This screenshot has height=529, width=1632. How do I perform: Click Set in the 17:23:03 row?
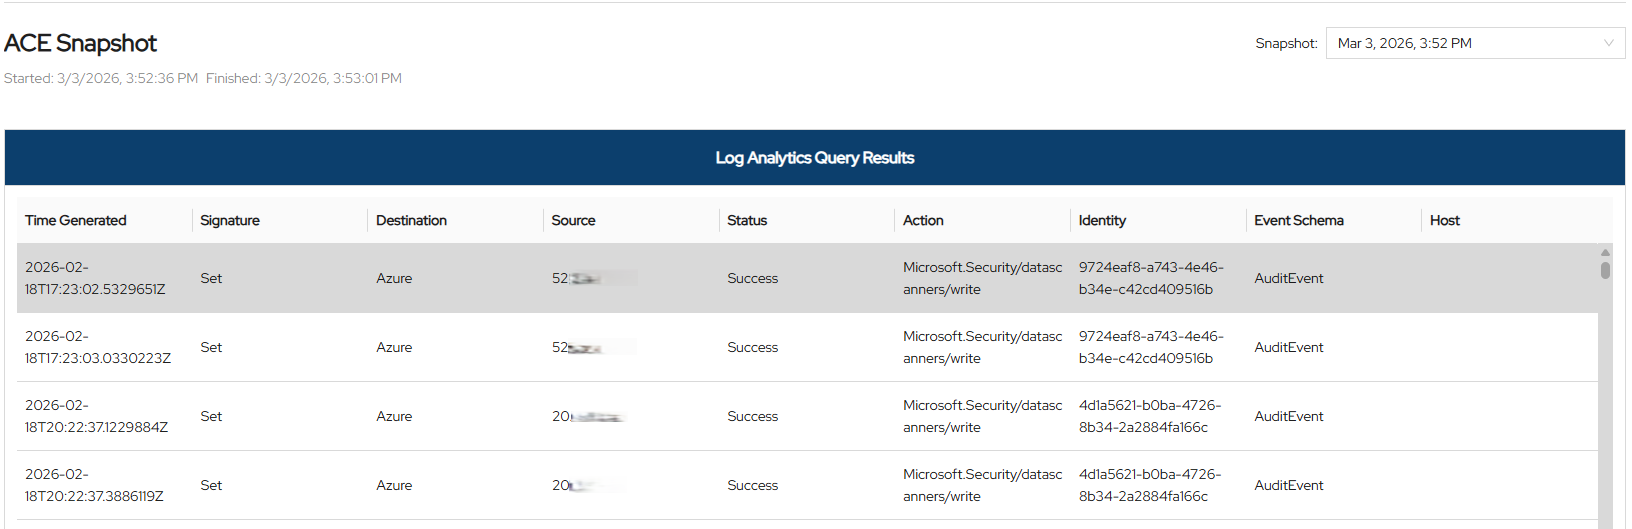click(211, 347)
